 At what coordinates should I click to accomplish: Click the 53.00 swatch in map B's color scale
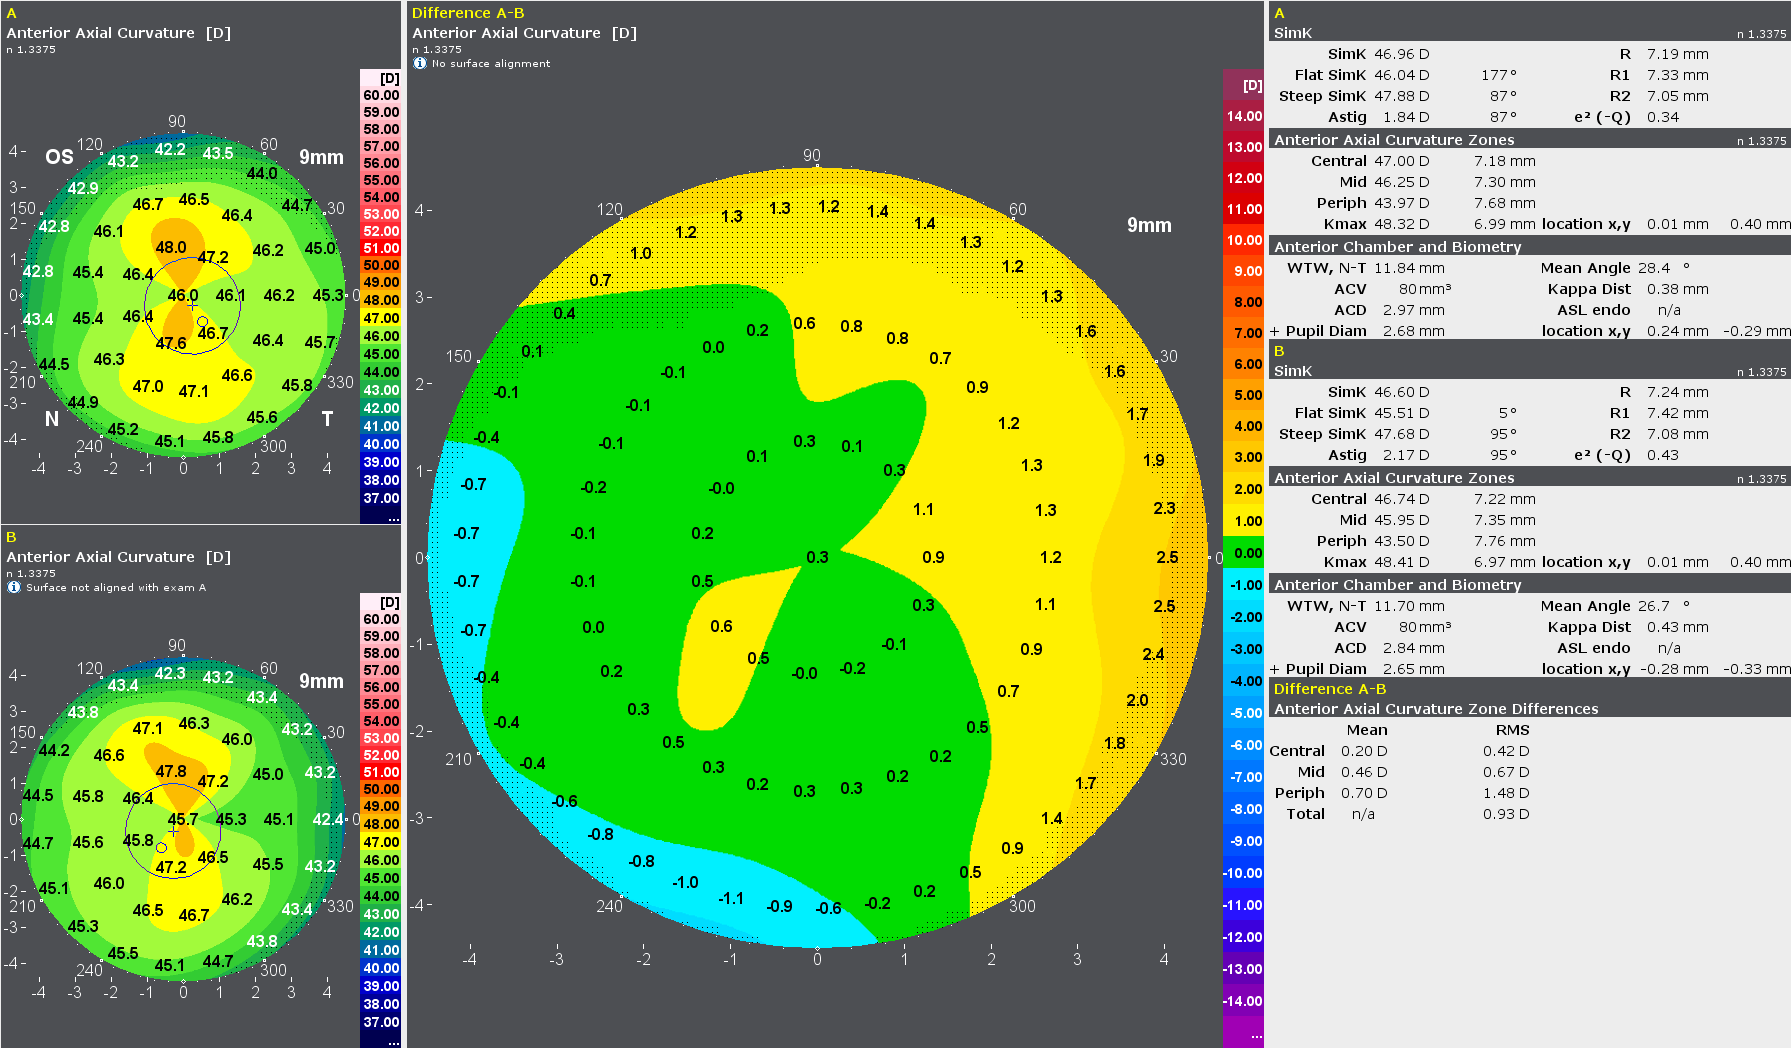381,738
